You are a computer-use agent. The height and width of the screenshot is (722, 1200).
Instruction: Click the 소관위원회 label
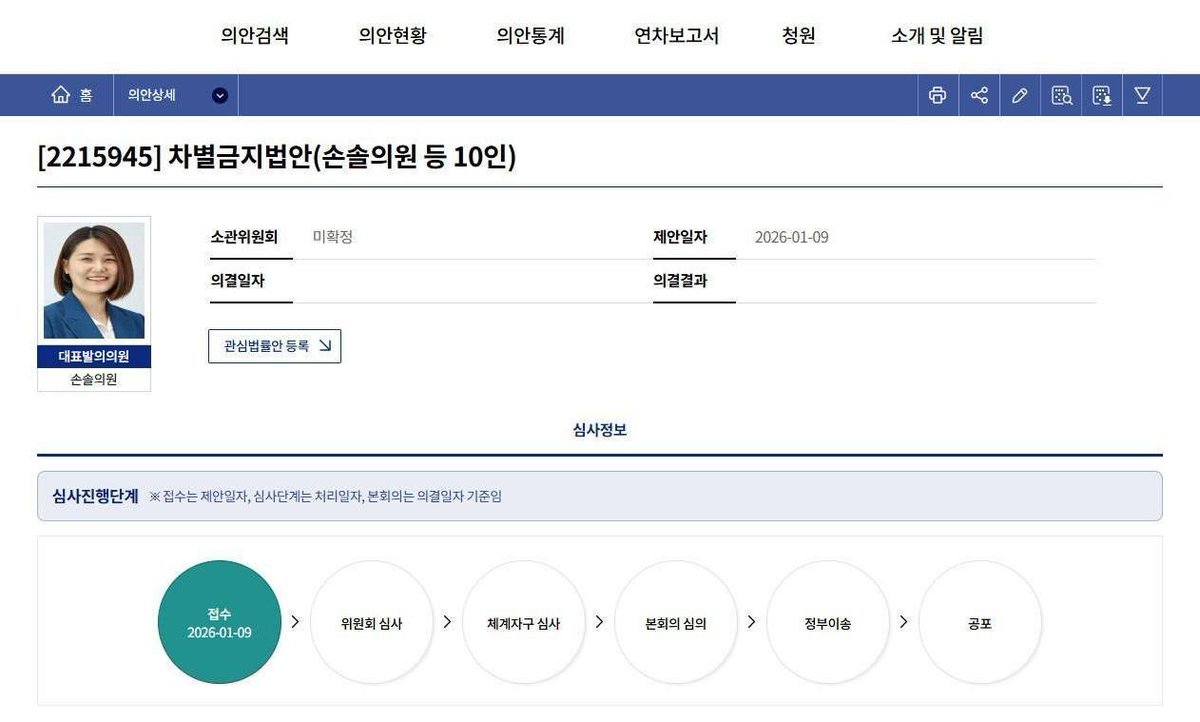[244, 237]
